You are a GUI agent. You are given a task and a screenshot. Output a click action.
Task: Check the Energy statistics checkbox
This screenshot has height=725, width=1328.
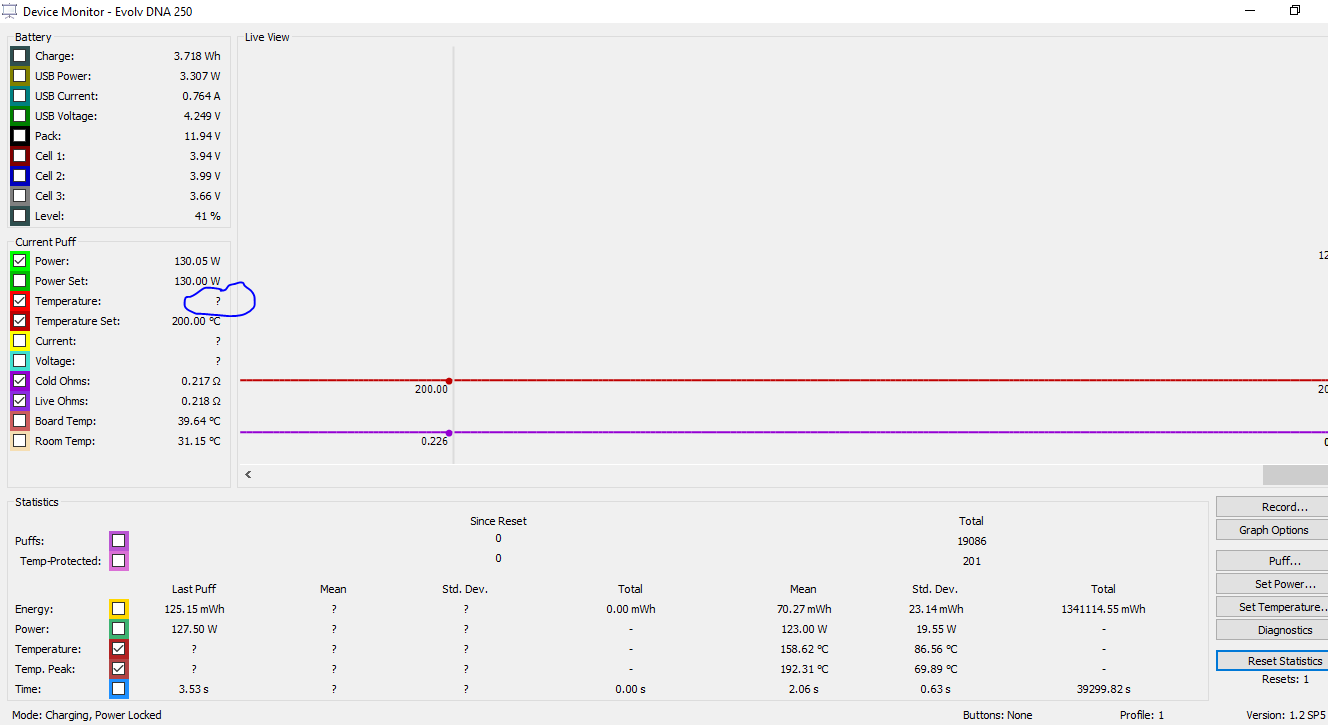tap(119, 609)
